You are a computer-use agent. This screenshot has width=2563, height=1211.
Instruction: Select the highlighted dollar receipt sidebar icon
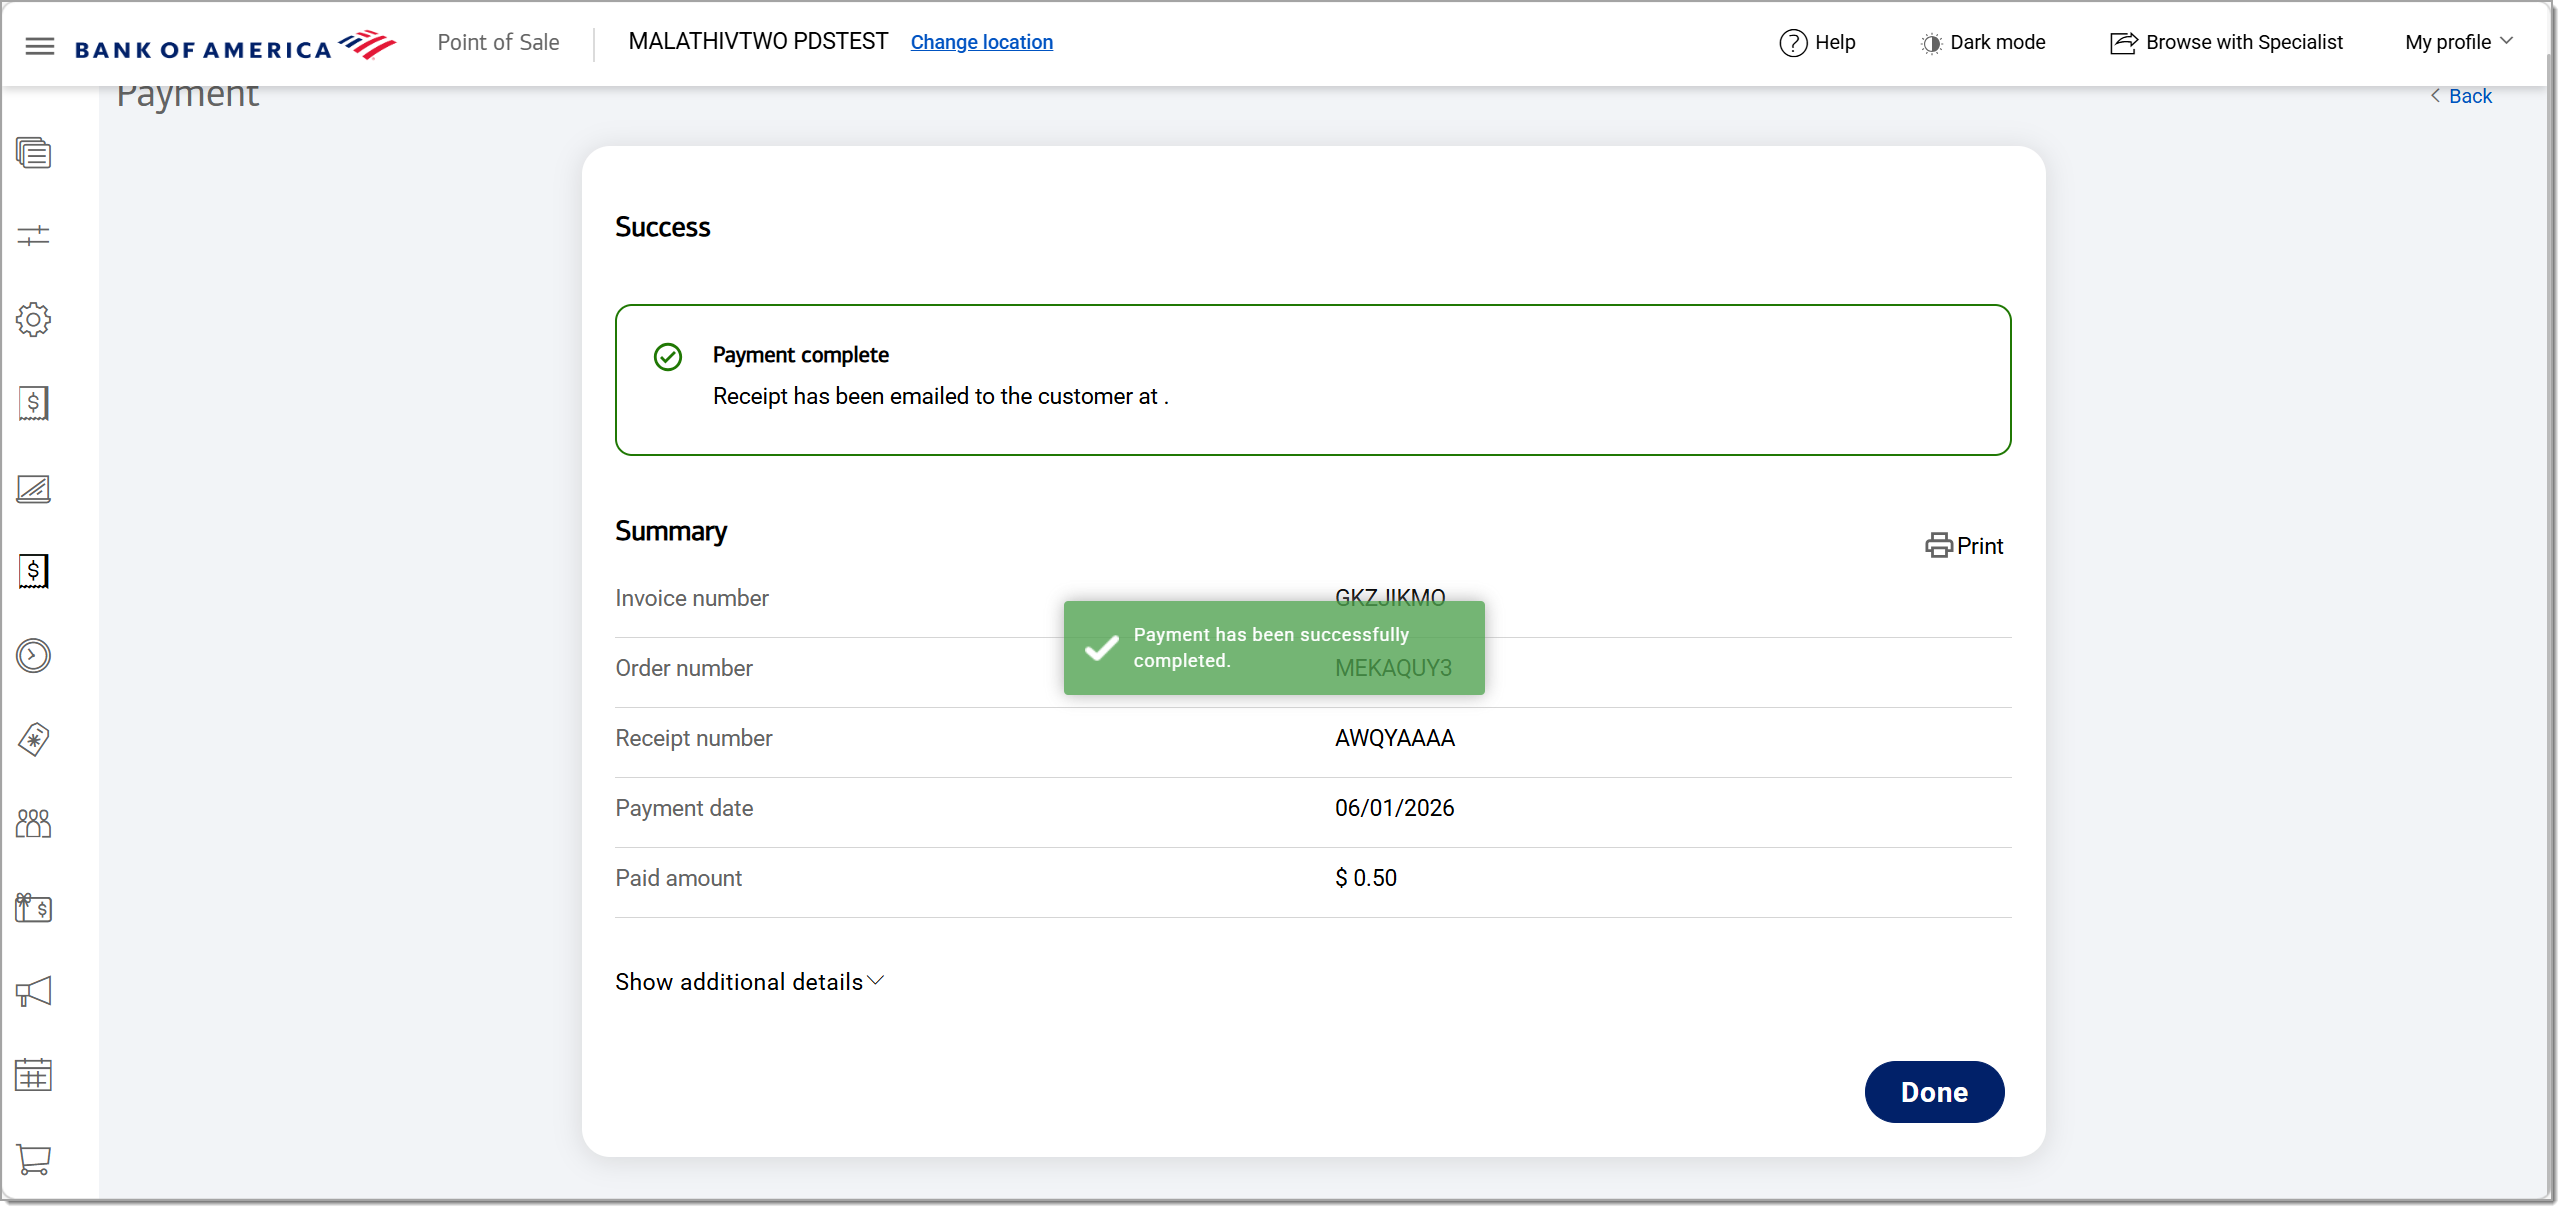(33, 571)
